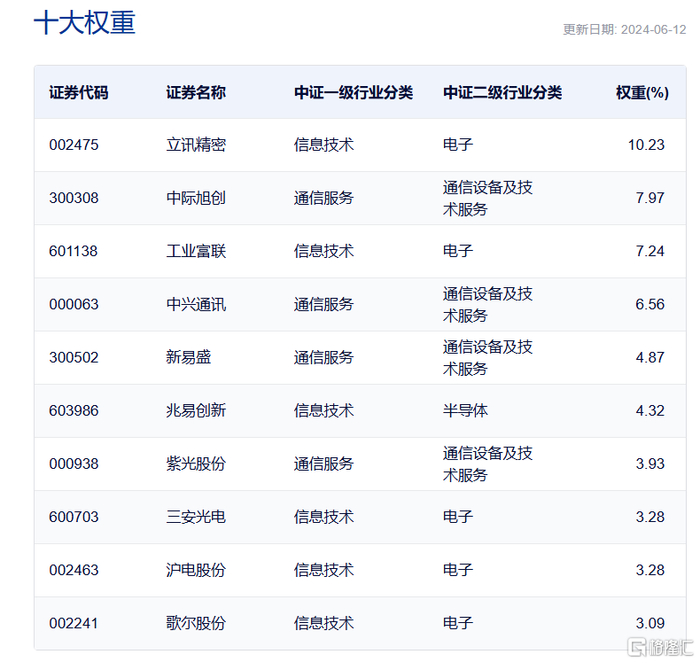The height and width of the screenshot is (663, 700).
Task: Click stock name 新易盛
Action: coord(188,358)
